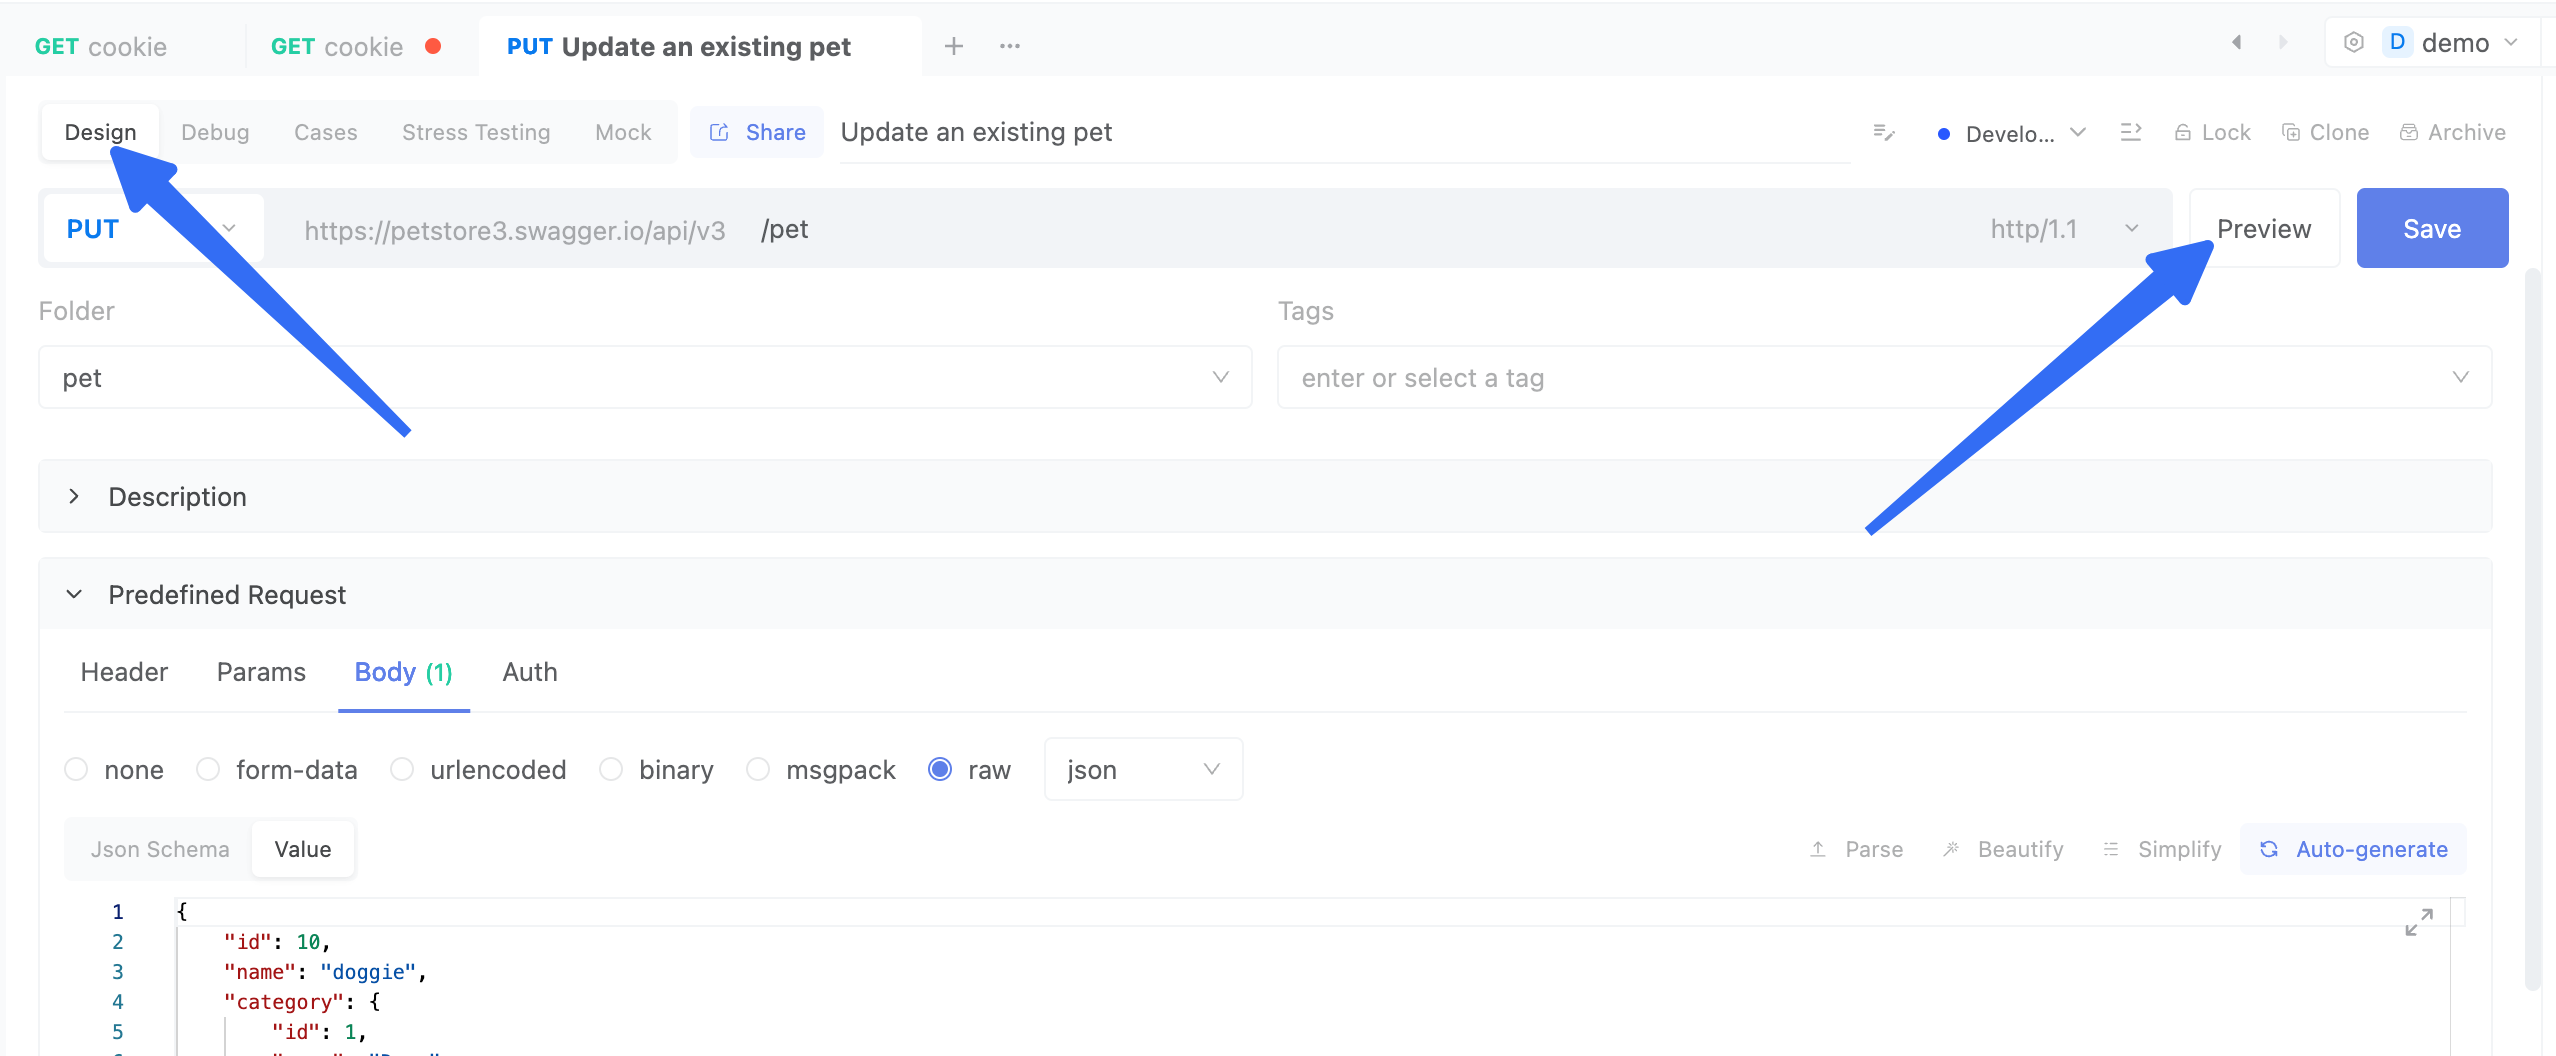The width and height of the screenshot is (2556, 1056).
Task: Click JSON line with "category": {
Action: (x=302, y=1002)
